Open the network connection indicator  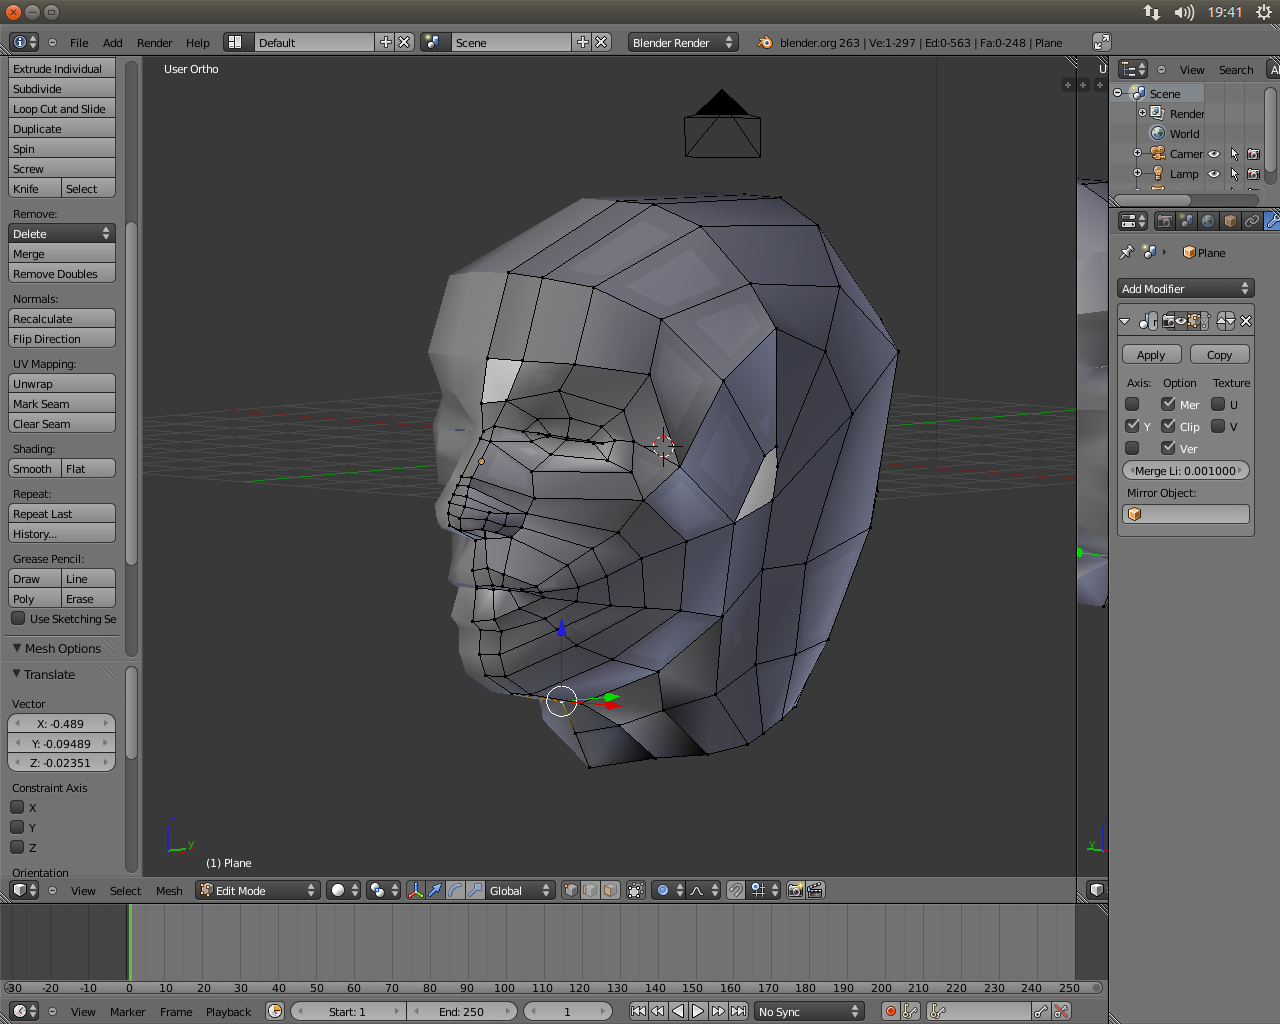[1152, 12]
